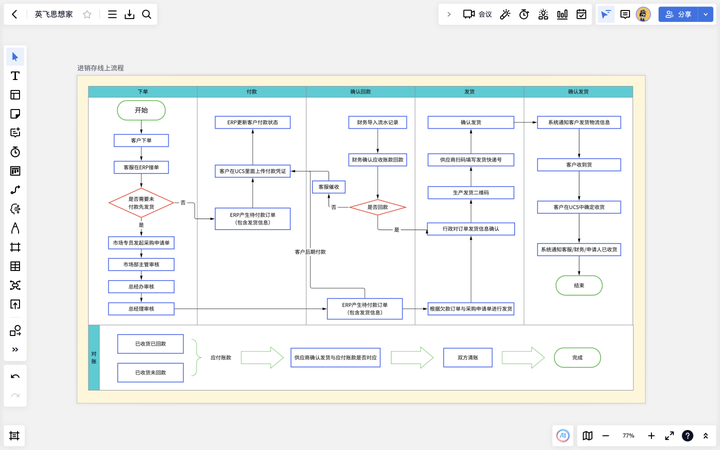Toggle the minimap panel
The image size is (720, 450).
pyautogui.click(x=587, y=435)
